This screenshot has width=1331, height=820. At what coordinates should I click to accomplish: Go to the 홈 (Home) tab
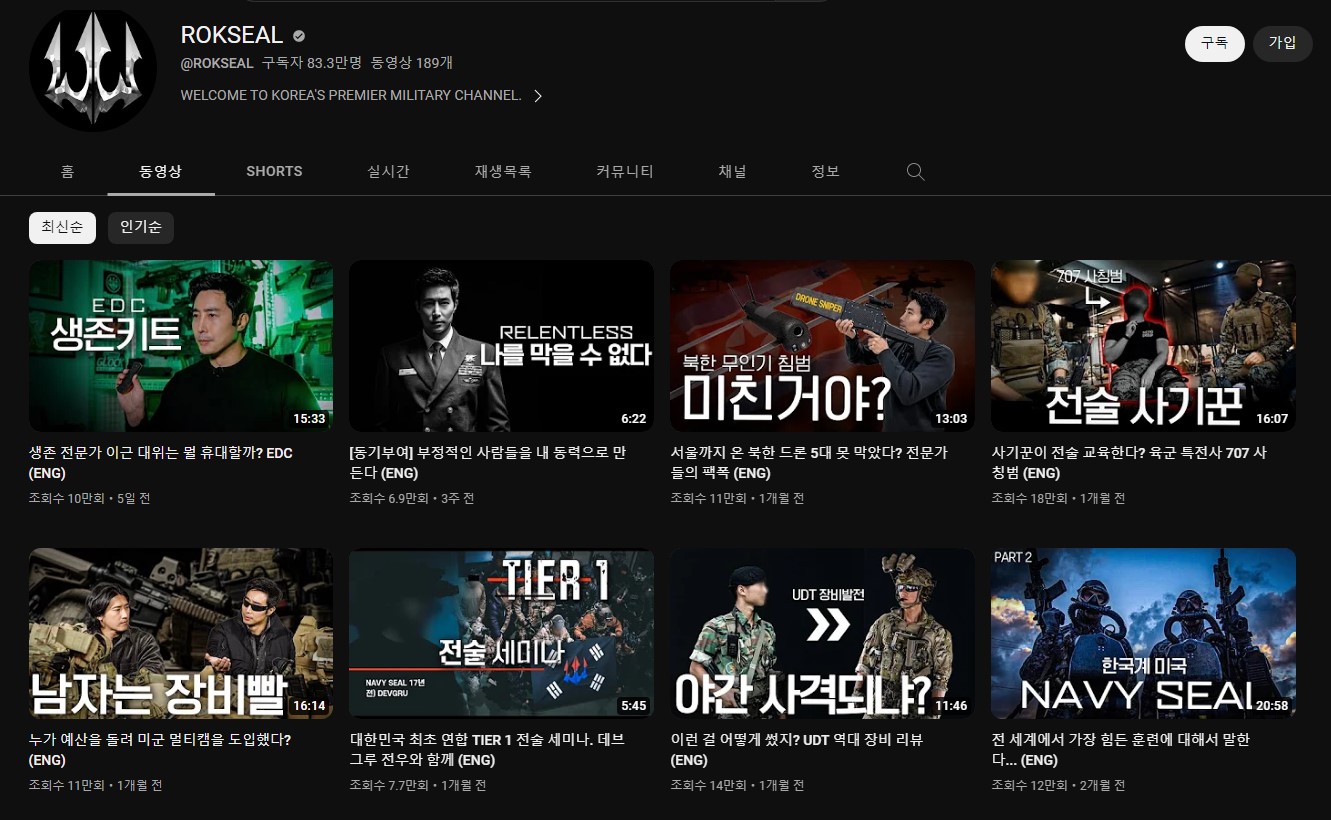pos(67,171)
